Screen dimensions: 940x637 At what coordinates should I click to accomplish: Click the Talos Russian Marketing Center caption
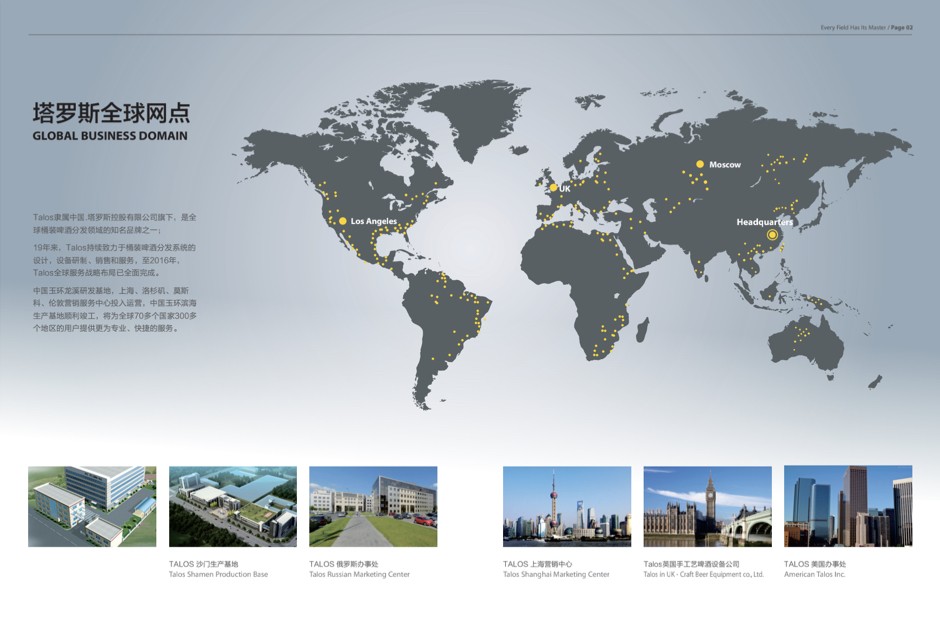359,574
